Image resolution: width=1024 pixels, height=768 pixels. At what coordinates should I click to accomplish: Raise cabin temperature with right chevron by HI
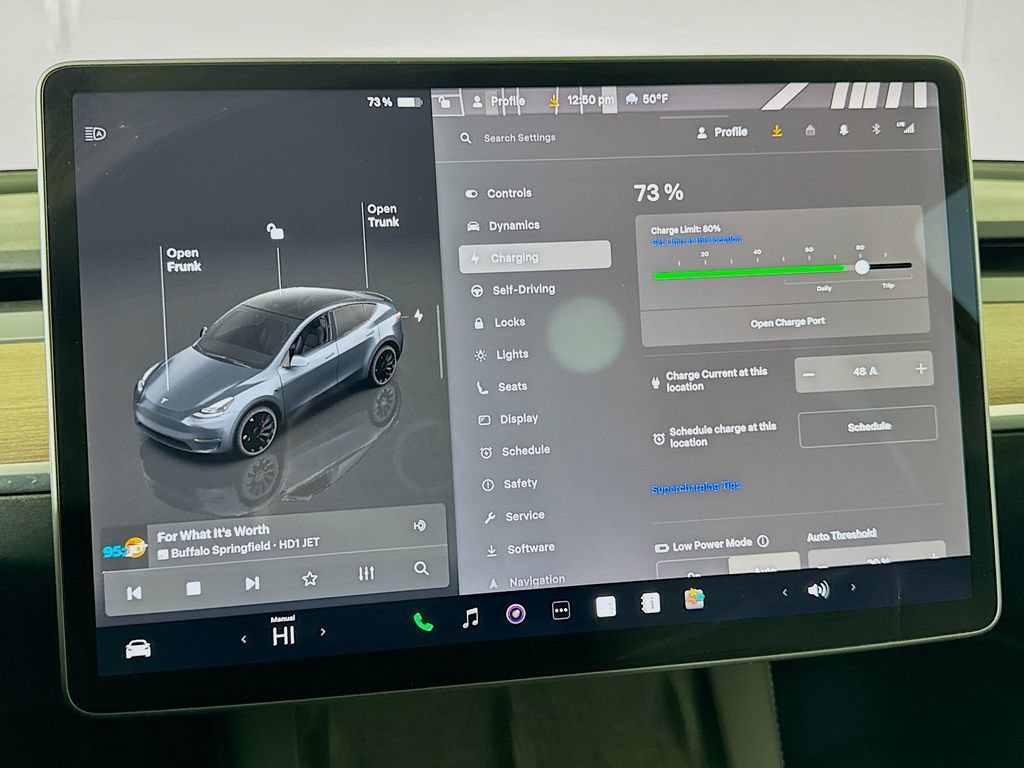323,632
